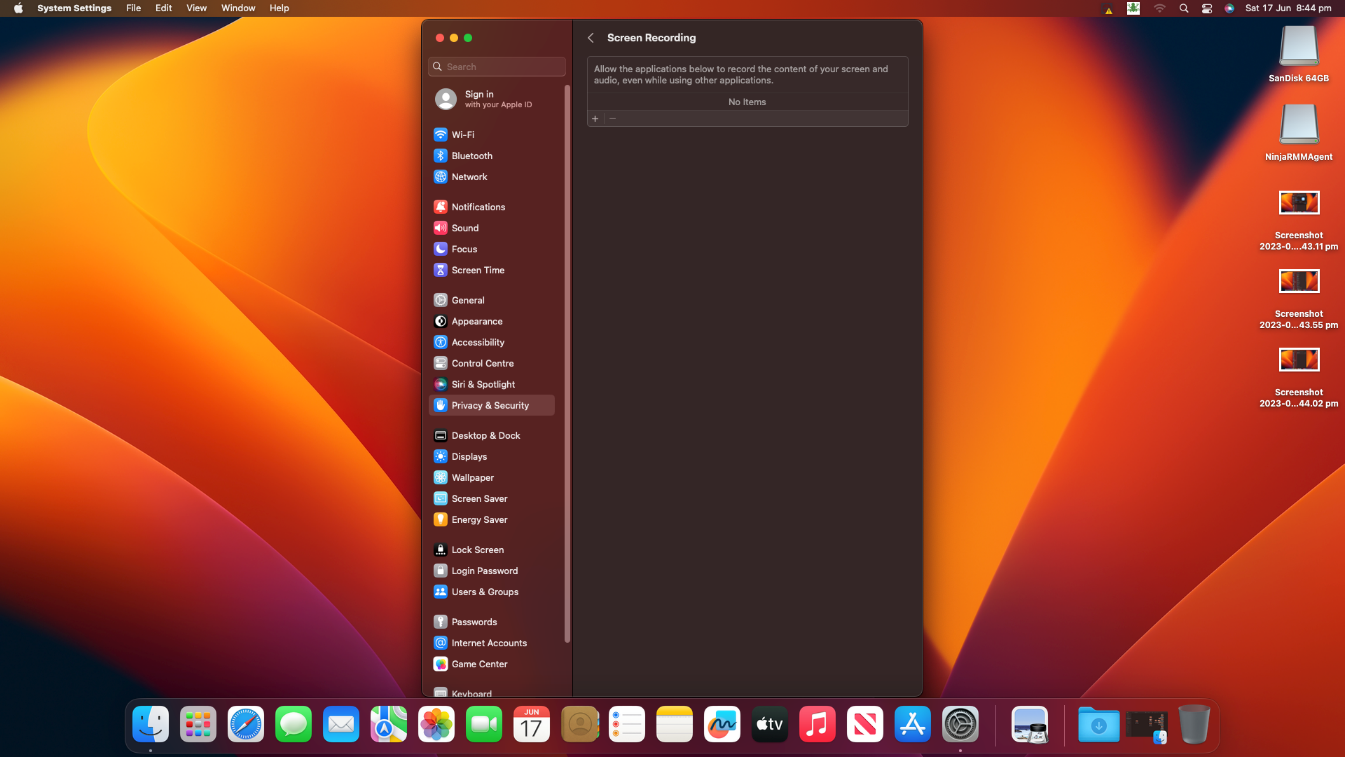Launch FaceTime from the Dock

[x=484, y=724]
